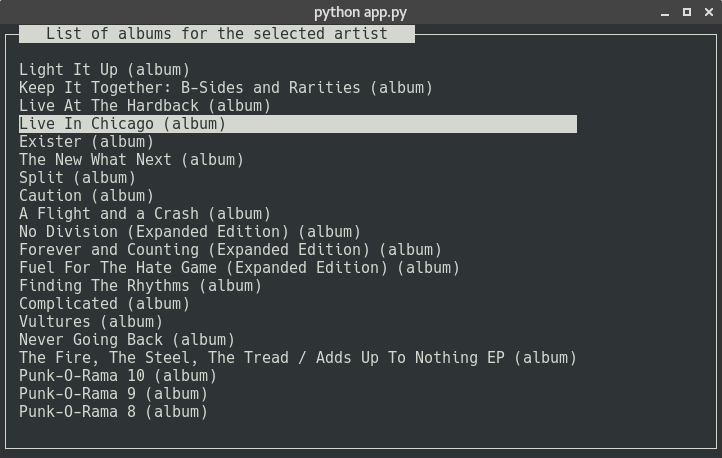Screen dimensions: 722x458
Task: Select the Light It Up album
Action: pos(104,70)
